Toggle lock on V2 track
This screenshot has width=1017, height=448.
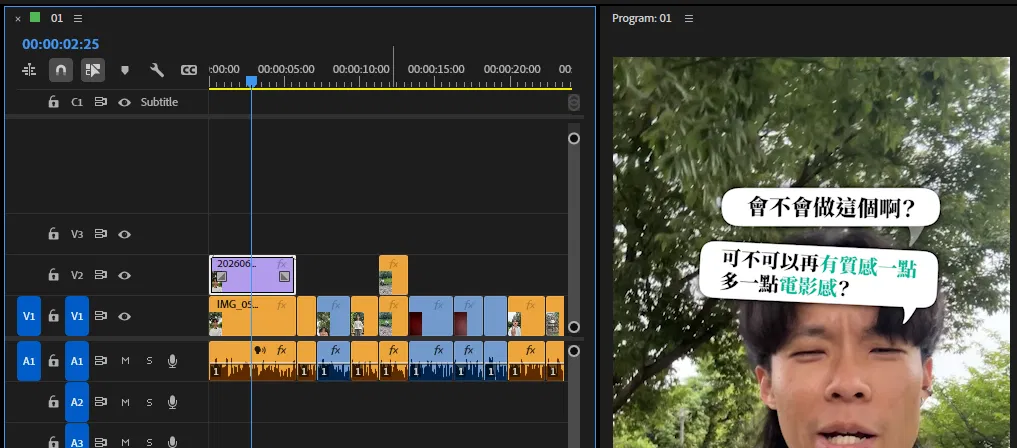point(54,275)
